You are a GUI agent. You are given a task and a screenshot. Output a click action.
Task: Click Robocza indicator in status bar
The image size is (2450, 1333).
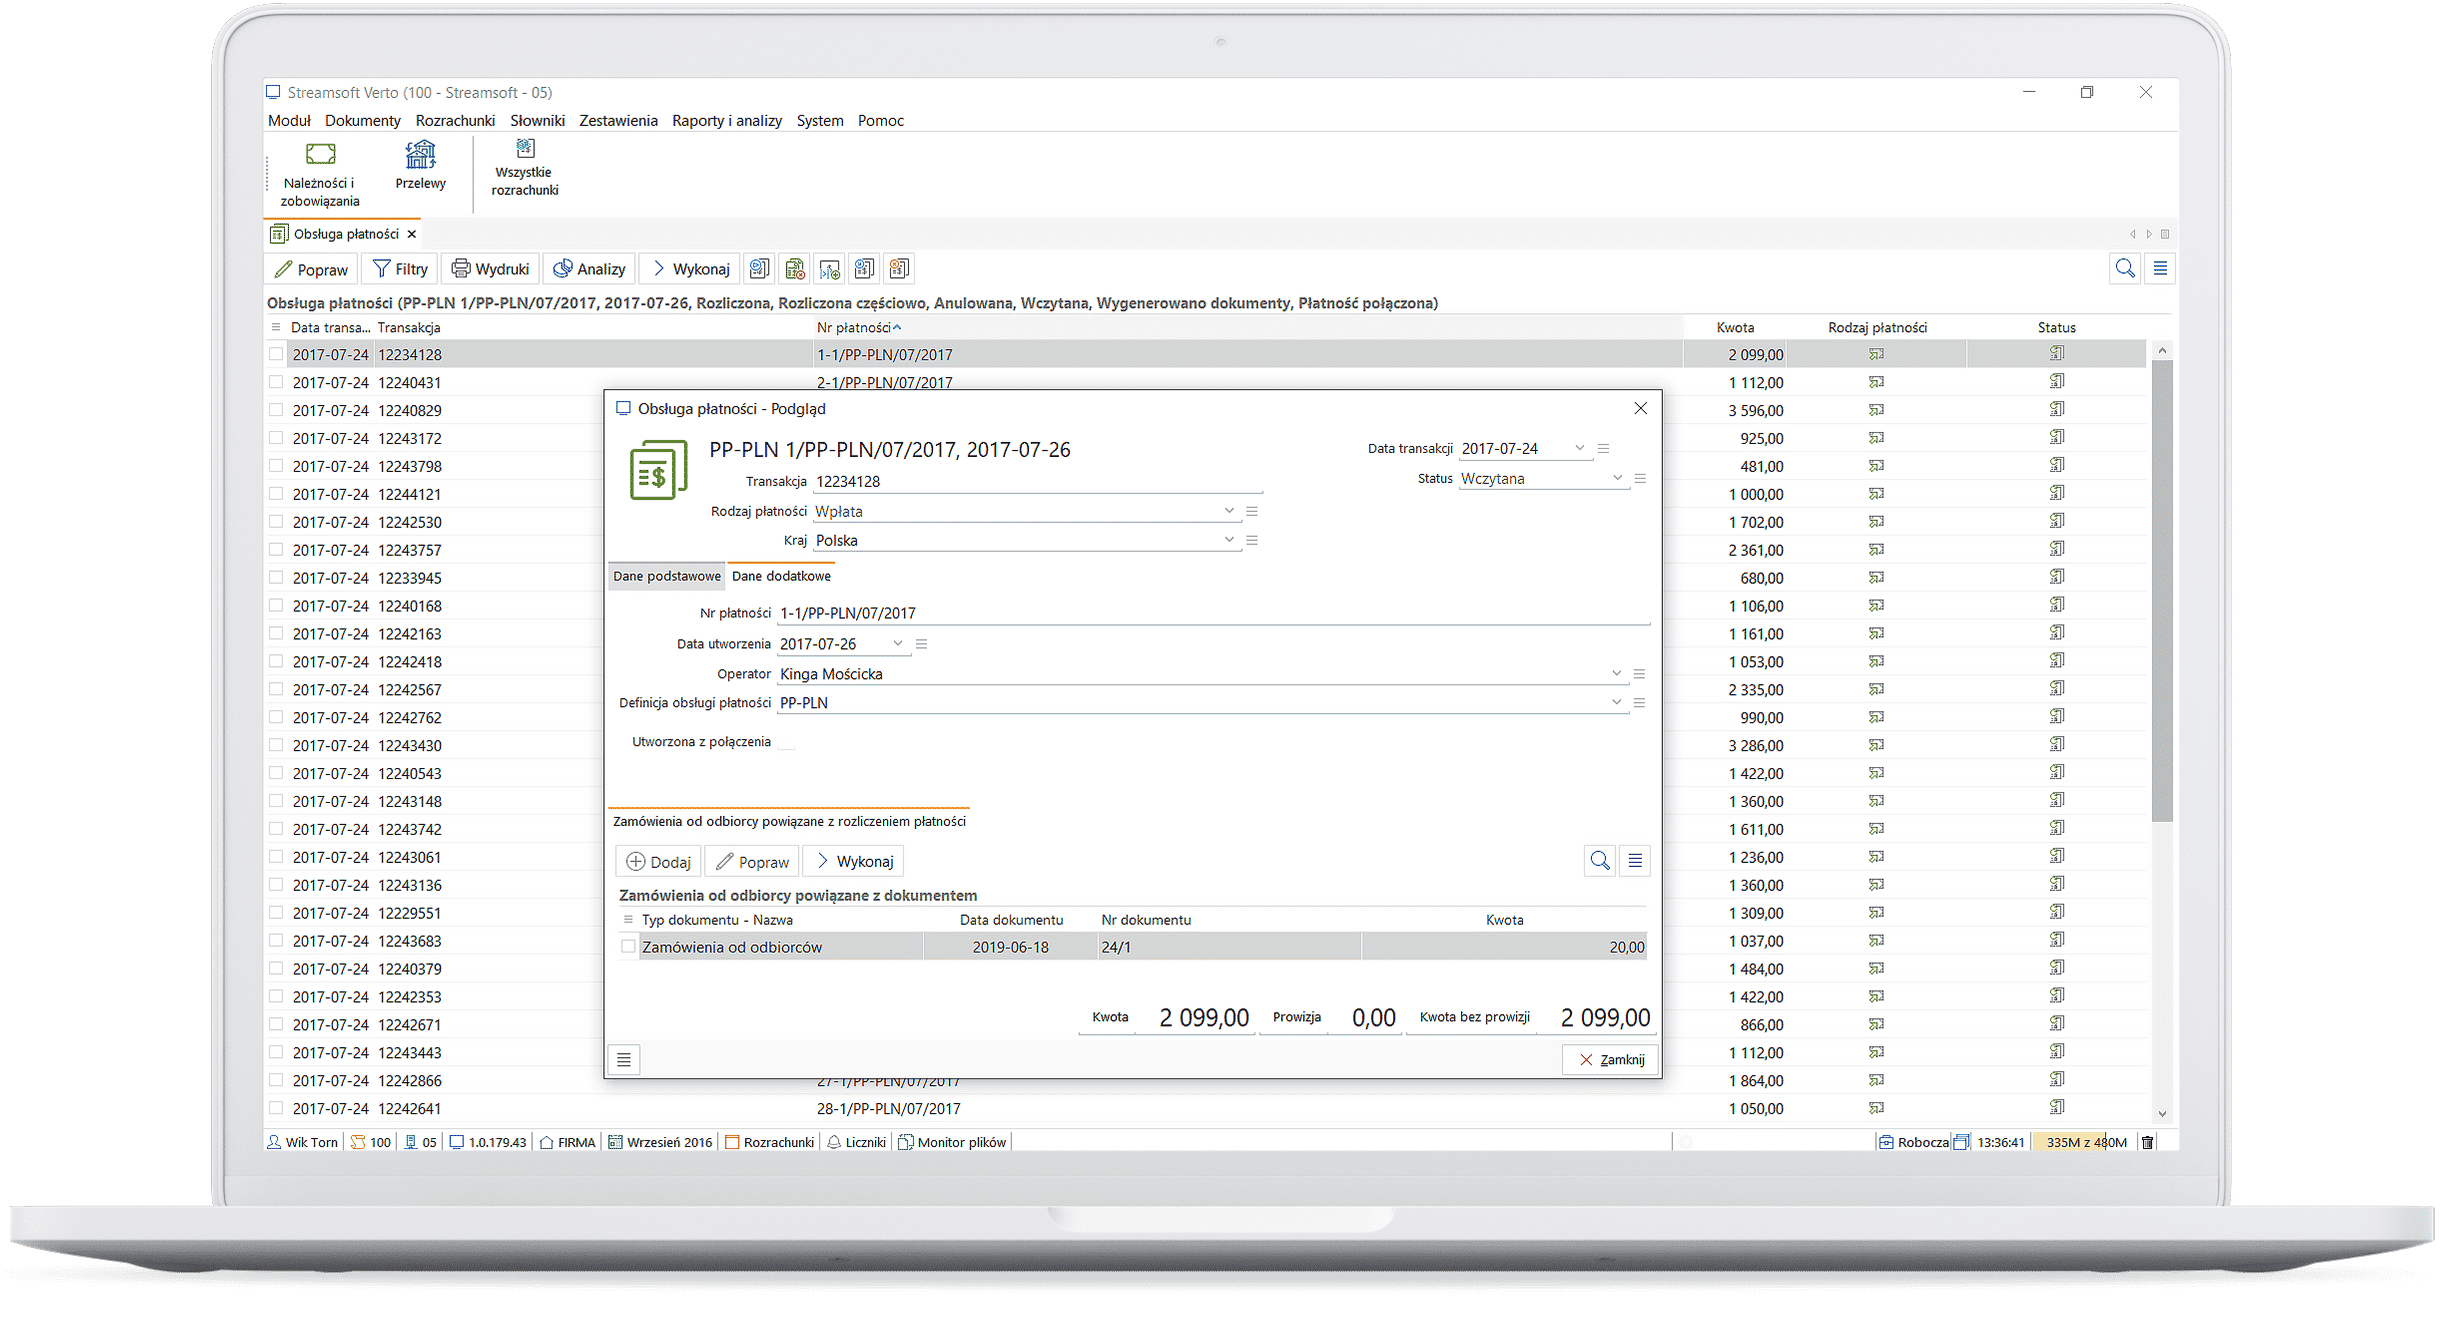(1914, 1142)
